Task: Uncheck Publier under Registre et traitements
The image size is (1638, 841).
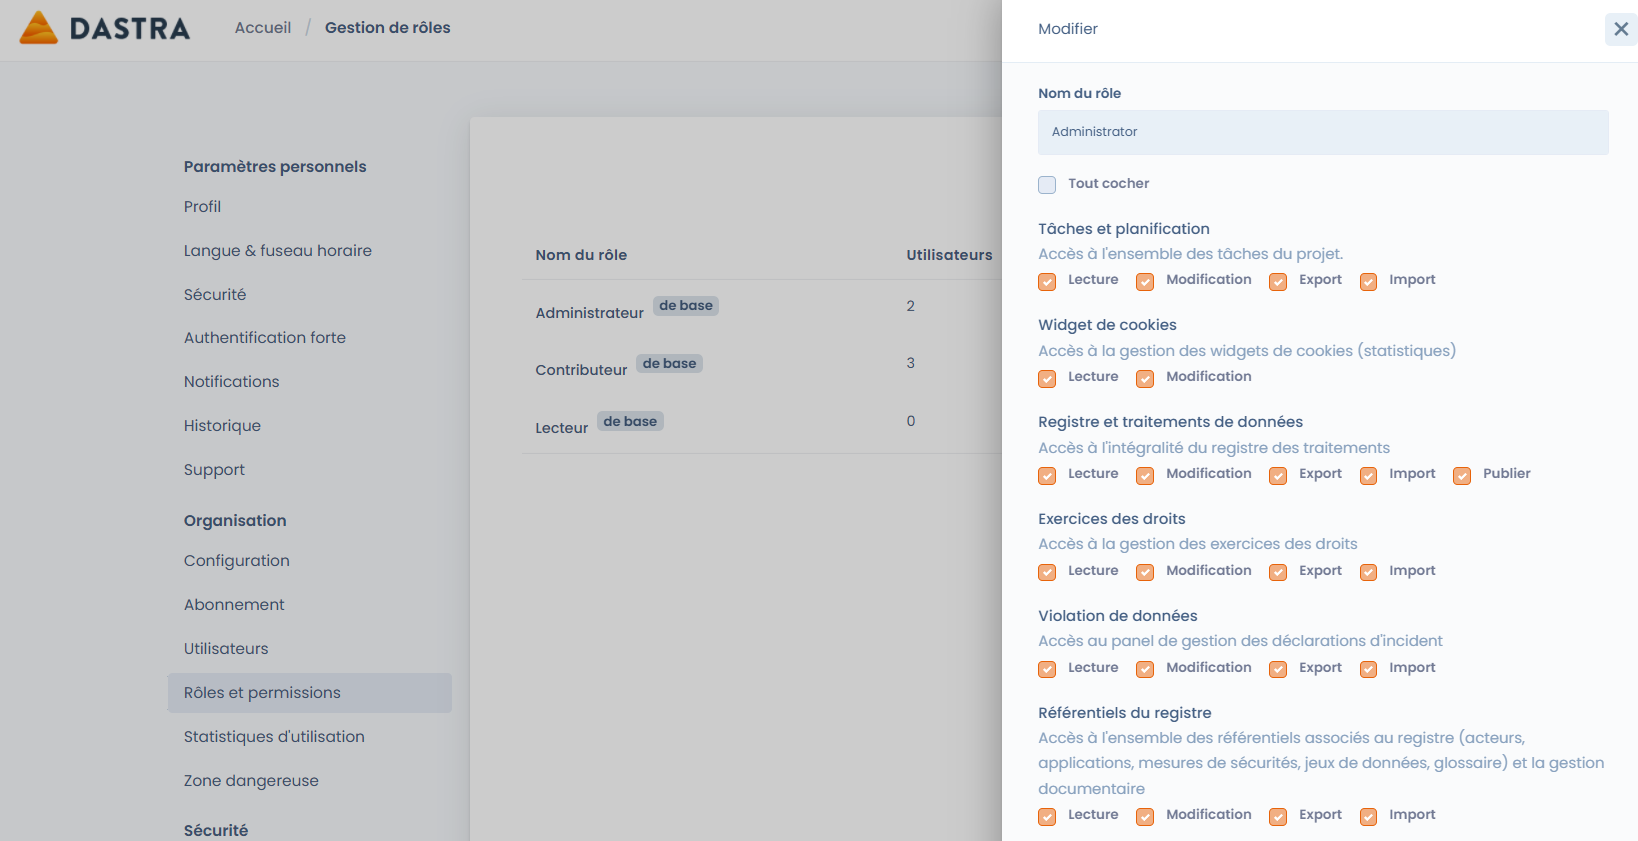Action: click(1462, 476)
